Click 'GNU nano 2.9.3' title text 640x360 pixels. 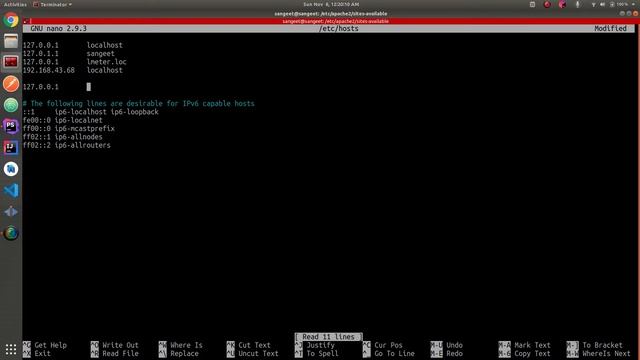(58, 29)
